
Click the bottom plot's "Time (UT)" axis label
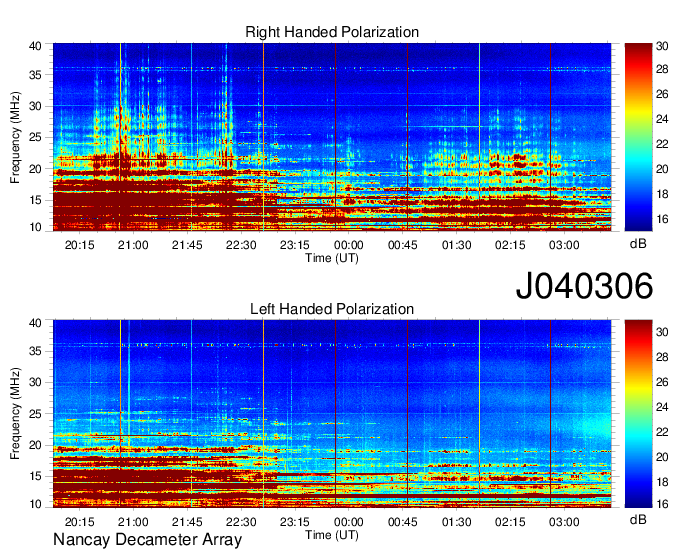[332, 535]
